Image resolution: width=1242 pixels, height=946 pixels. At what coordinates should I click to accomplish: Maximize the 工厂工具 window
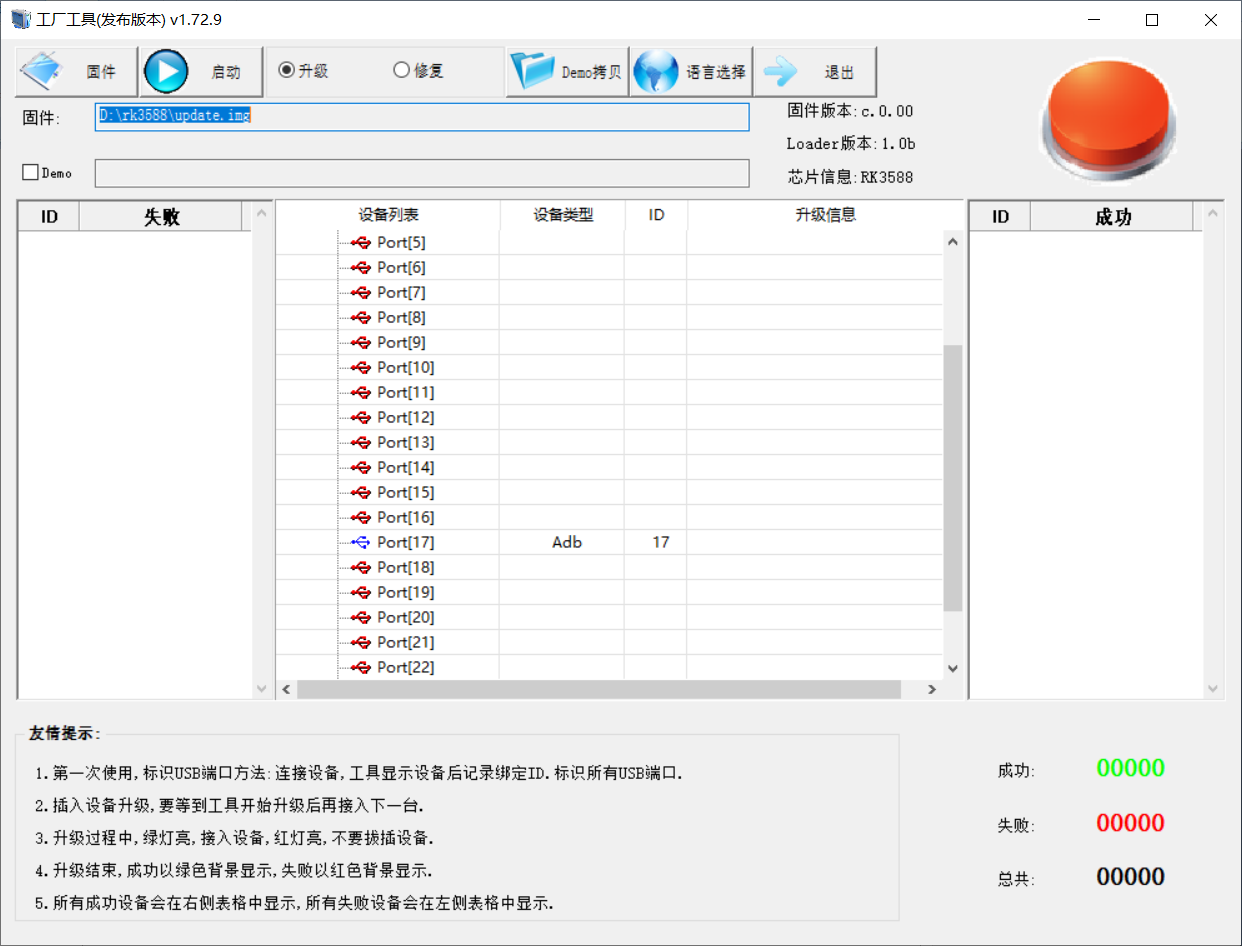[x=1152, y=19]
